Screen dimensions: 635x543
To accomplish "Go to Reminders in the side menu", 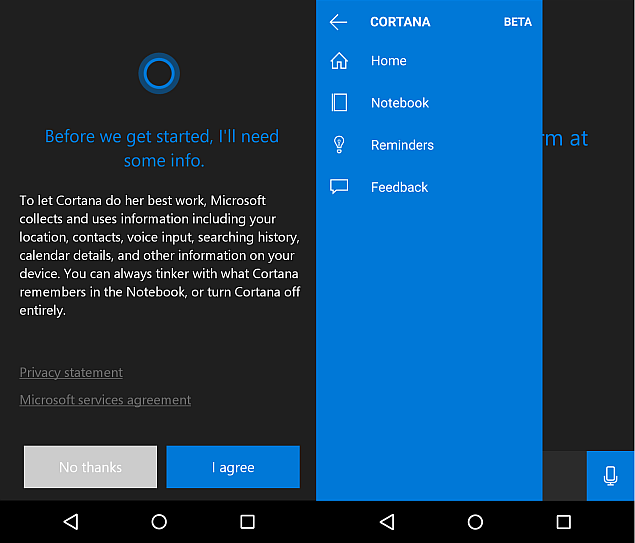I will point(402,145).
